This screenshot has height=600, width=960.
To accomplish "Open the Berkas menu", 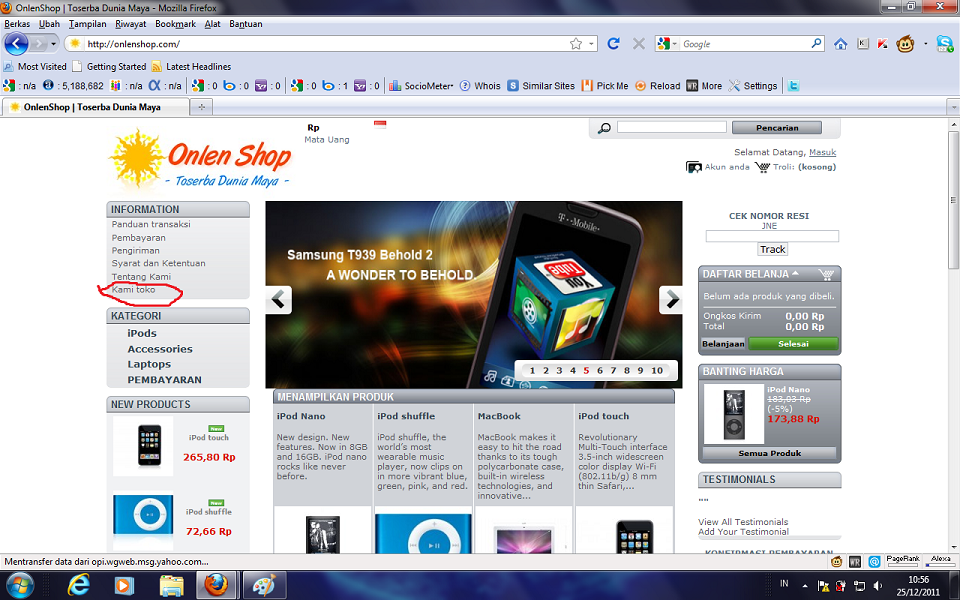I will click(x=17, y=24).
